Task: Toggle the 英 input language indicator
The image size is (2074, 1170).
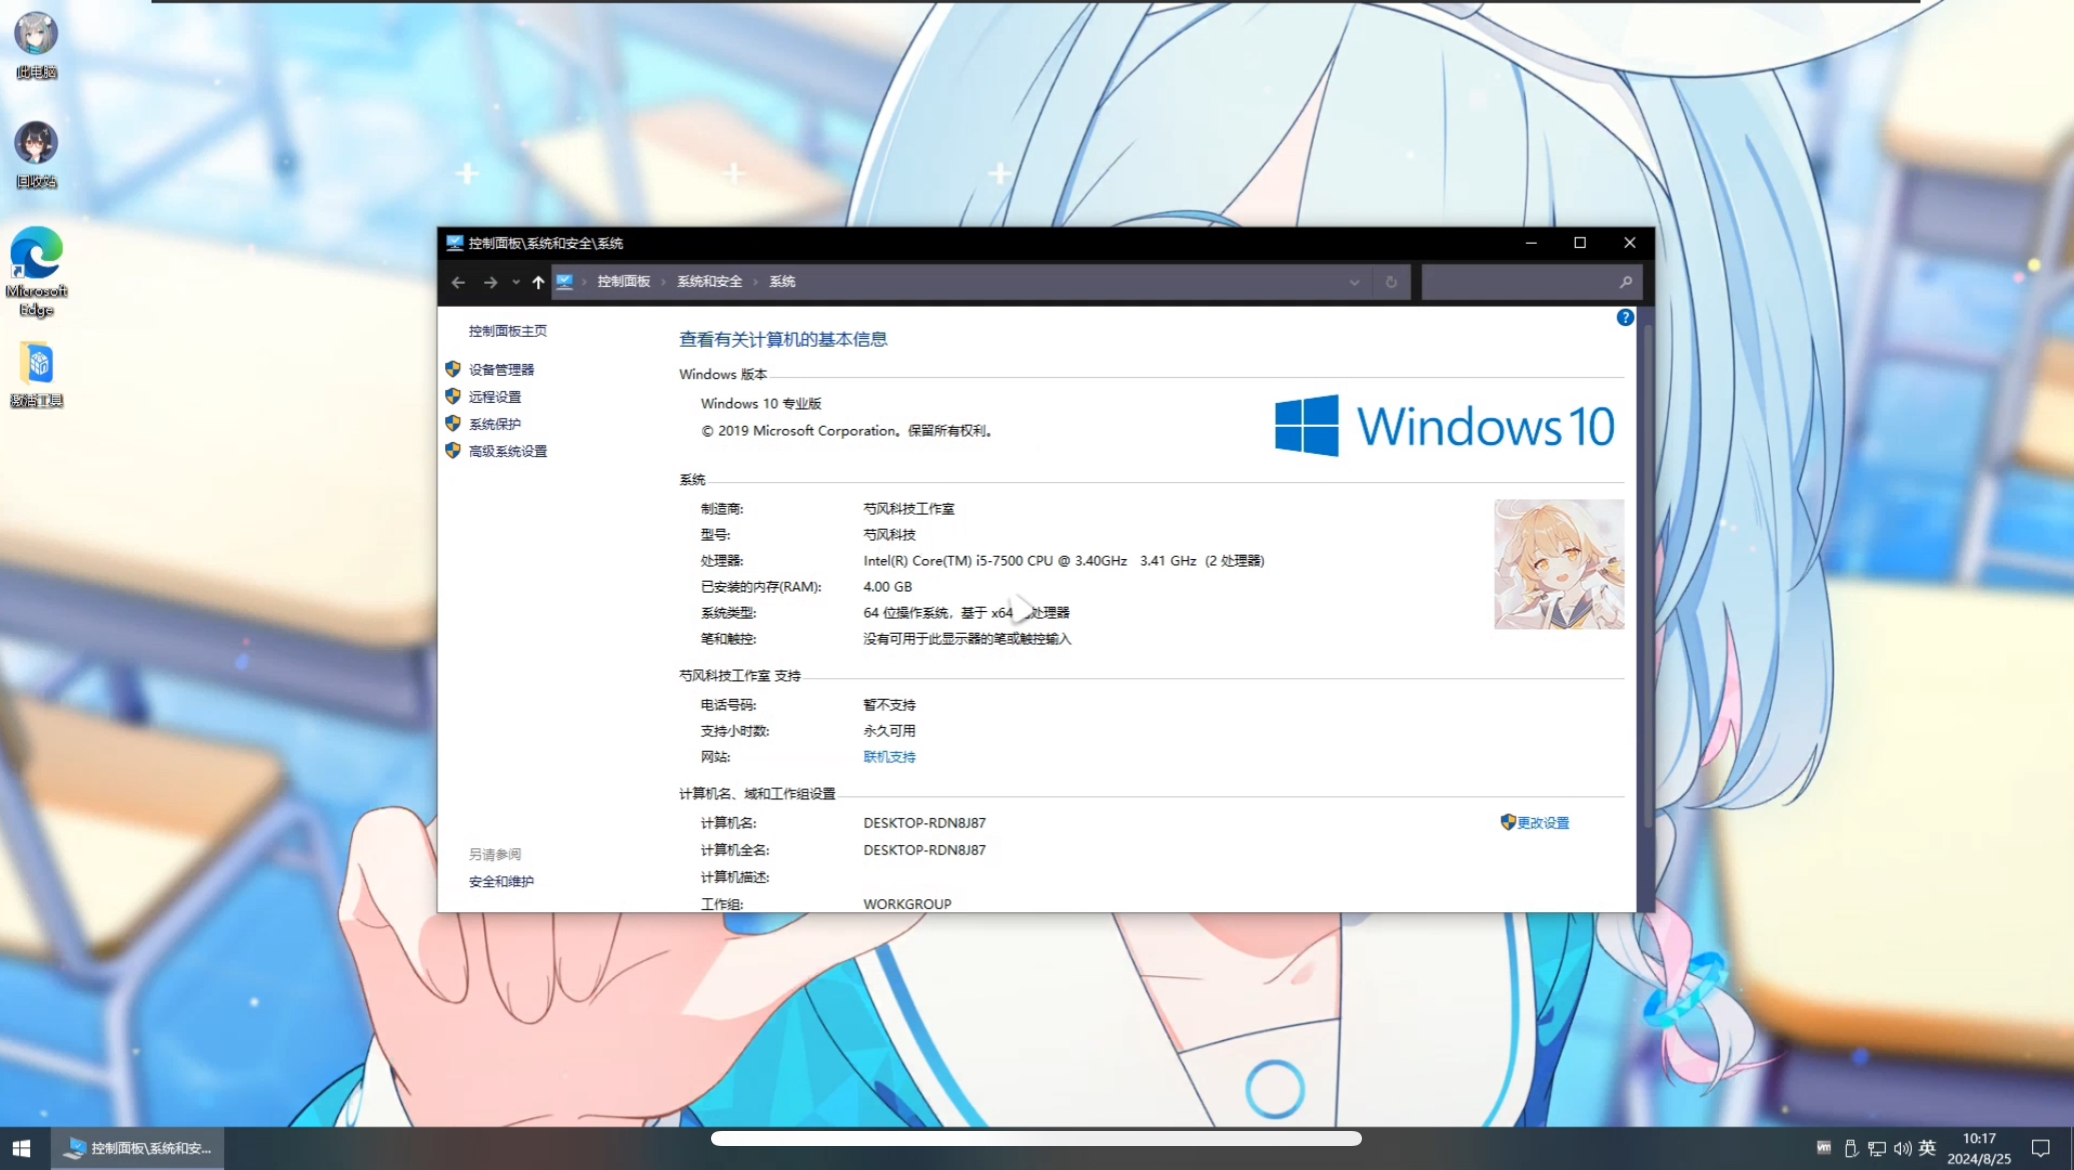Action: pos(1927,1148)
